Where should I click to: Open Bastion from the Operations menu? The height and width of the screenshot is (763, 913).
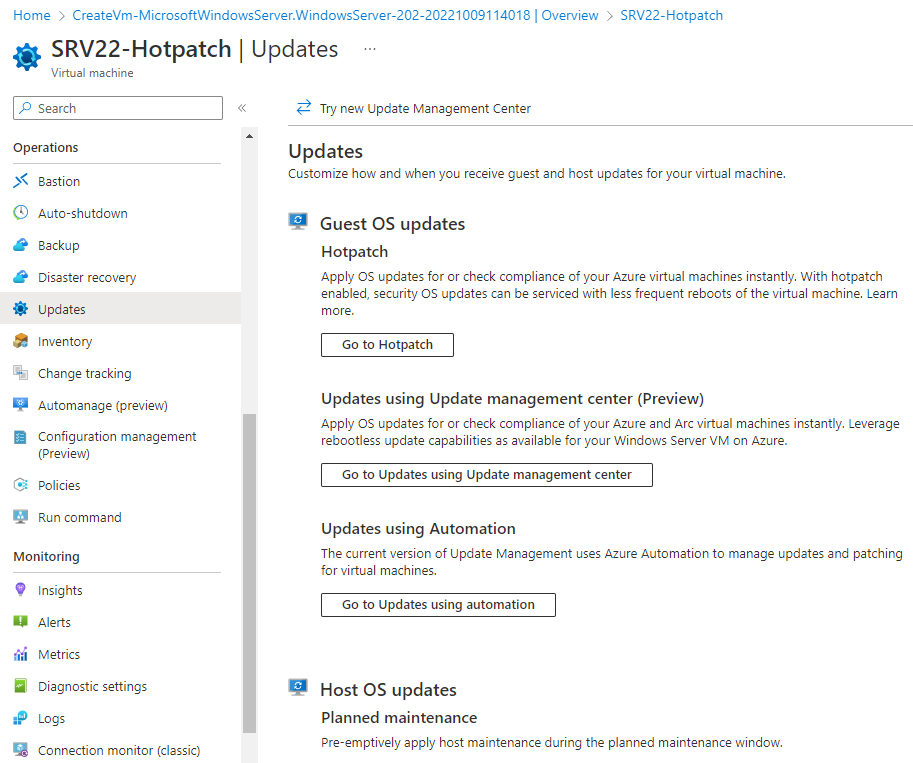pyautogui.click(x=58, y=181)
